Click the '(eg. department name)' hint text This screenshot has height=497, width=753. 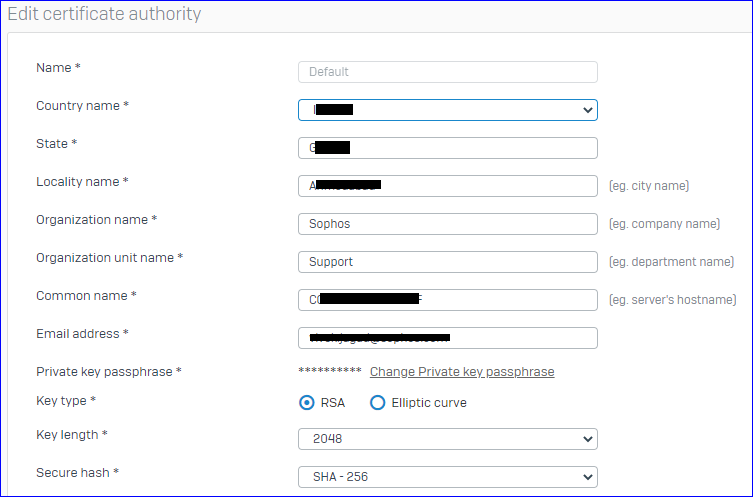(x=671, y=262)
